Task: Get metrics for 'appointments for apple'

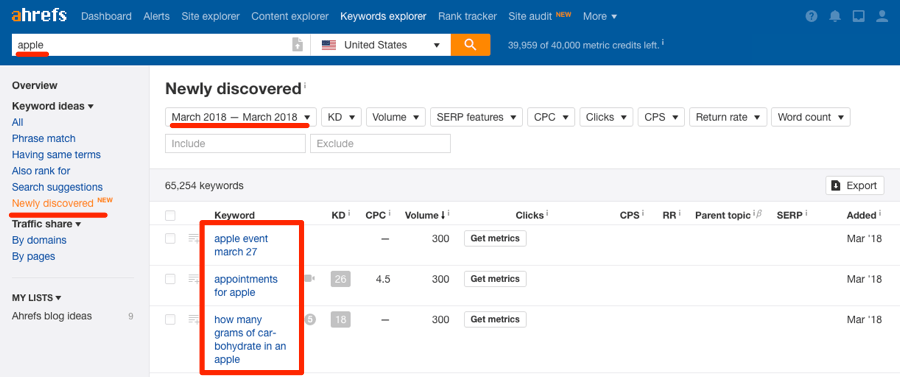Action: click(x=495, y=279)
